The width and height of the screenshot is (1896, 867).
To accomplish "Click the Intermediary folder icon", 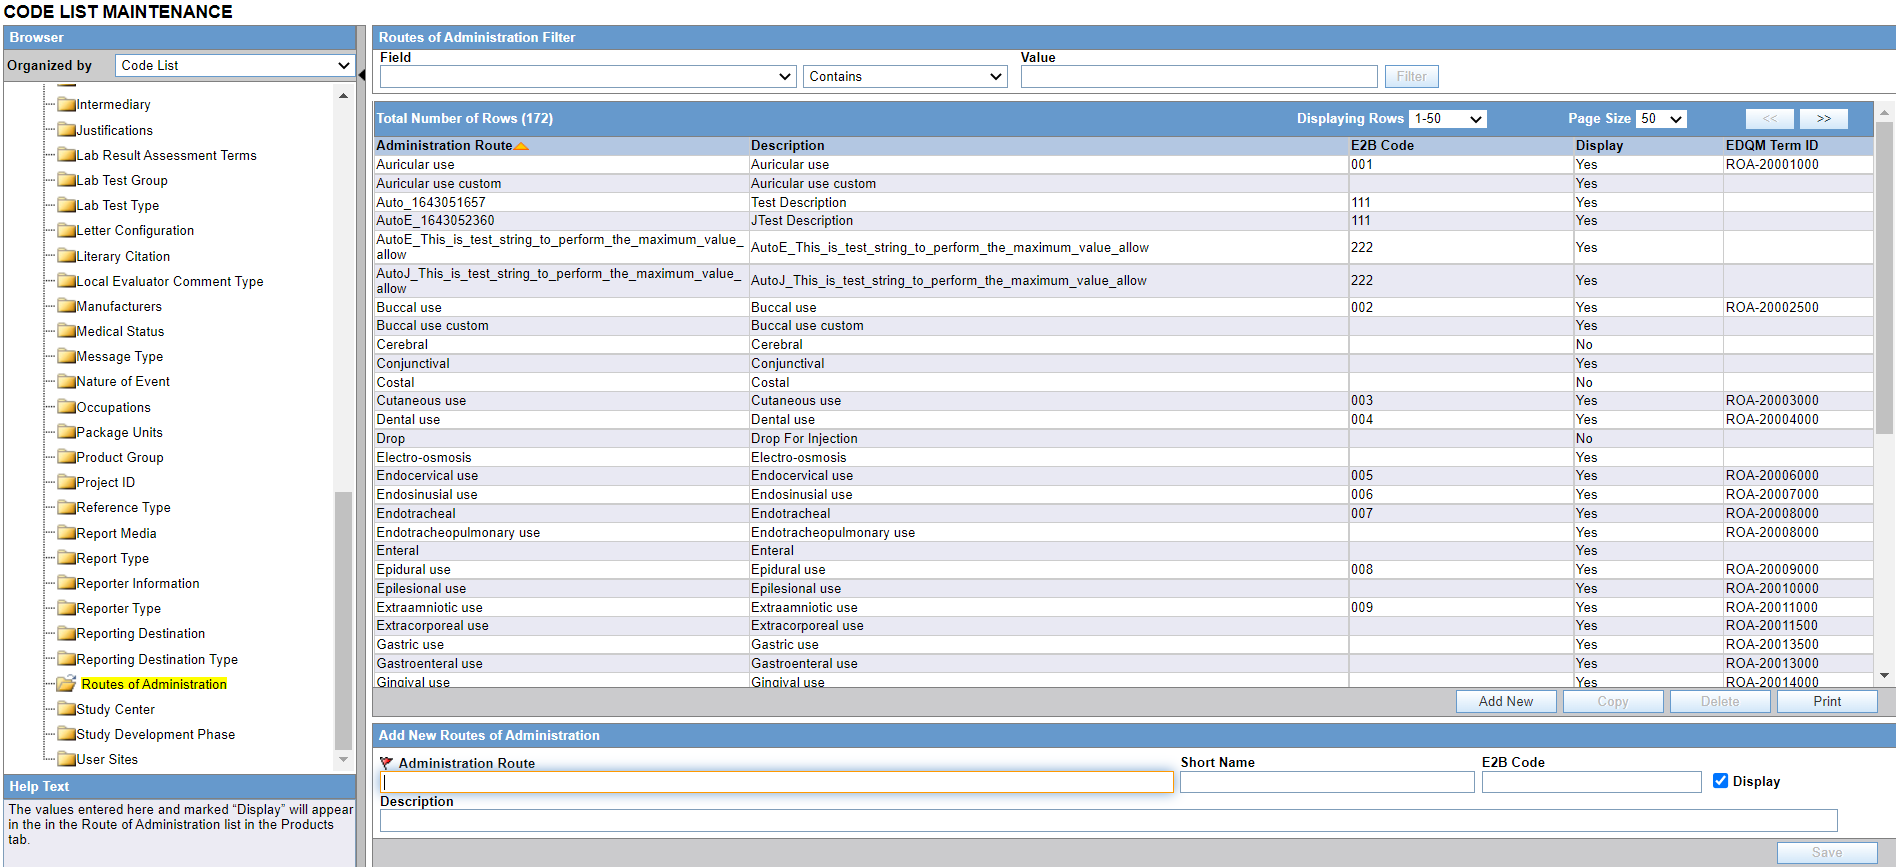I will pyautogui.click(x=67, y=104).
